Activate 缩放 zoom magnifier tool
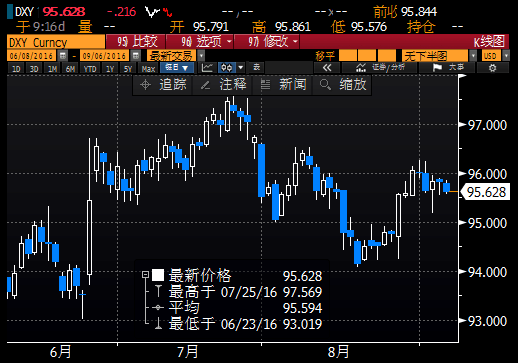Viewport: 518px width, 363px height. pyautogui.click(x=343, y=85)
